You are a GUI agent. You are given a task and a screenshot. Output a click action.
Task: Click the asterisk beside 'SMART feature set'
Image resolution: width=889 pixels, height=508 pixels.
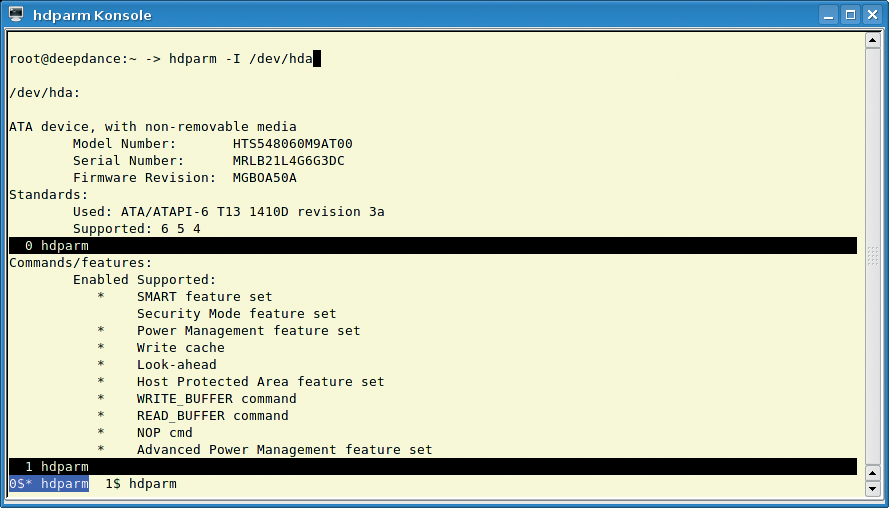[x=101, y=297]
